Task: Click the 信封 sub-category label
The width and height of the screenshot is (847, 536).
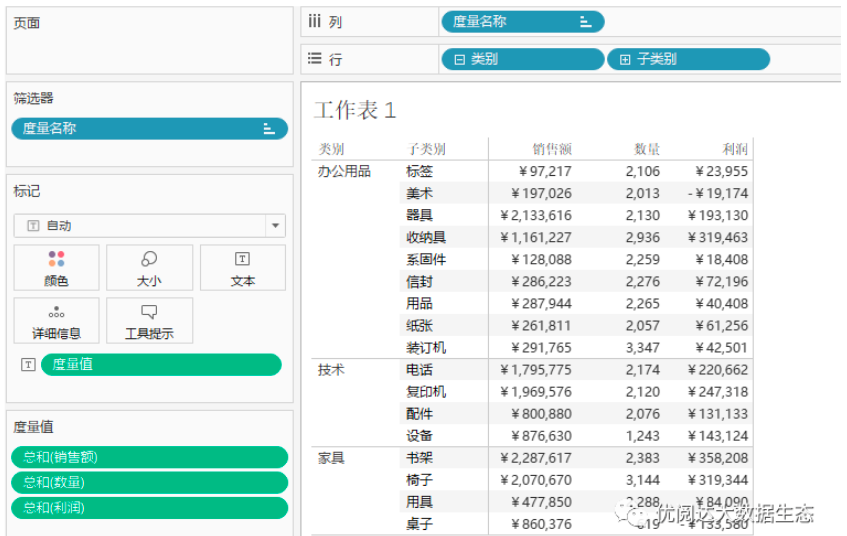Action: tap(419, 282)
